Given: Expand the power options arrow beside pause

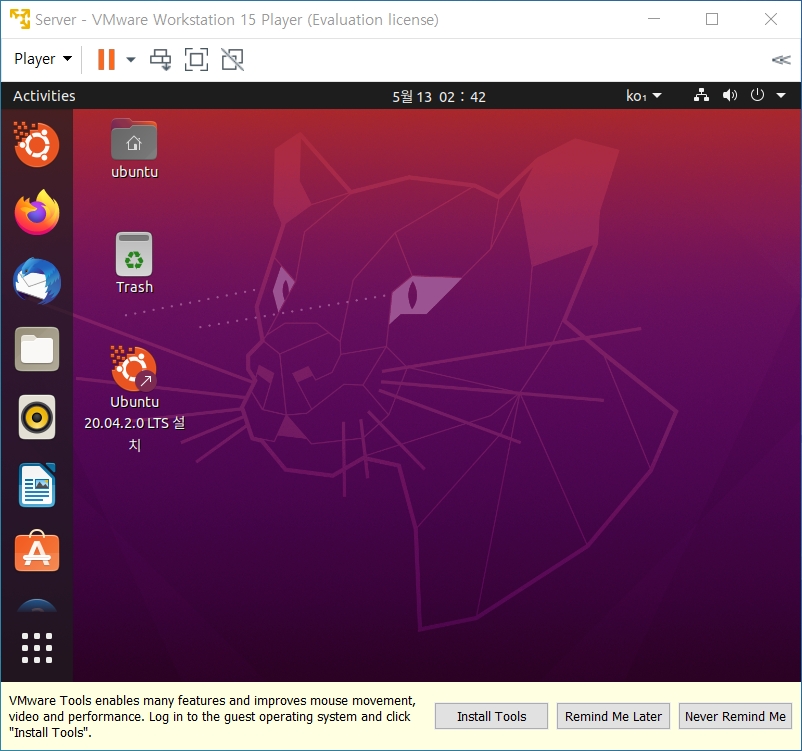Looking at the screenshot, I should pos(131,60).
